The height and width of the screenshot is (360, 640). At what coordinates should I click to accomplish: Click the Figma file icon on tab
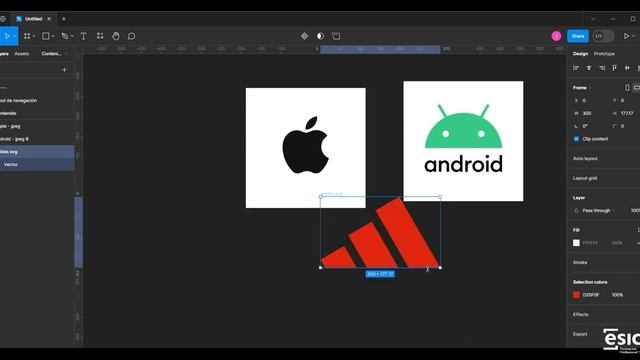pyautogui.click(x=19, y=19)
